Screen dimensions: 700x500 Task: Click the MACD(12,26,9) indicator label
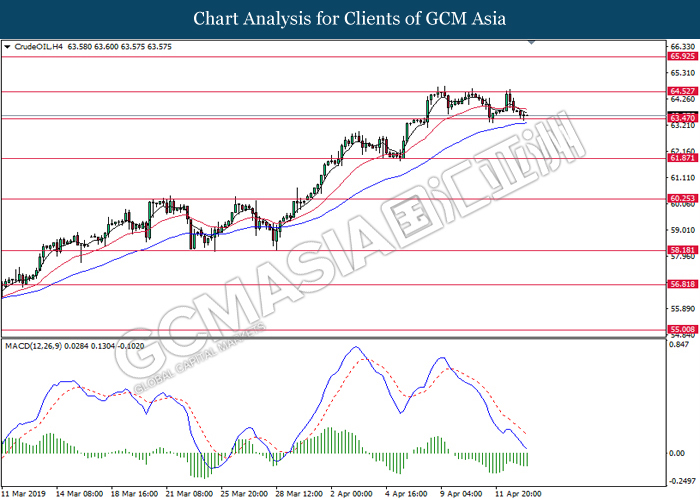33,346
